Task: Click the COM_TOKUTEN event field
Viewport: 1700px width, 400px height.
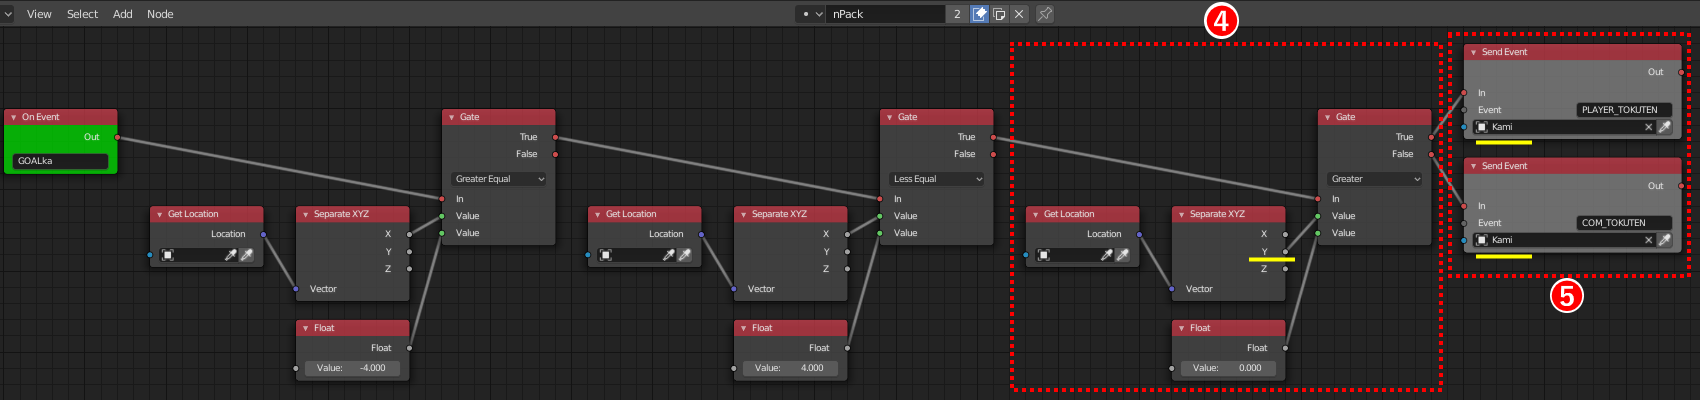Action: pyautogui.click(x=1624, y=223)
